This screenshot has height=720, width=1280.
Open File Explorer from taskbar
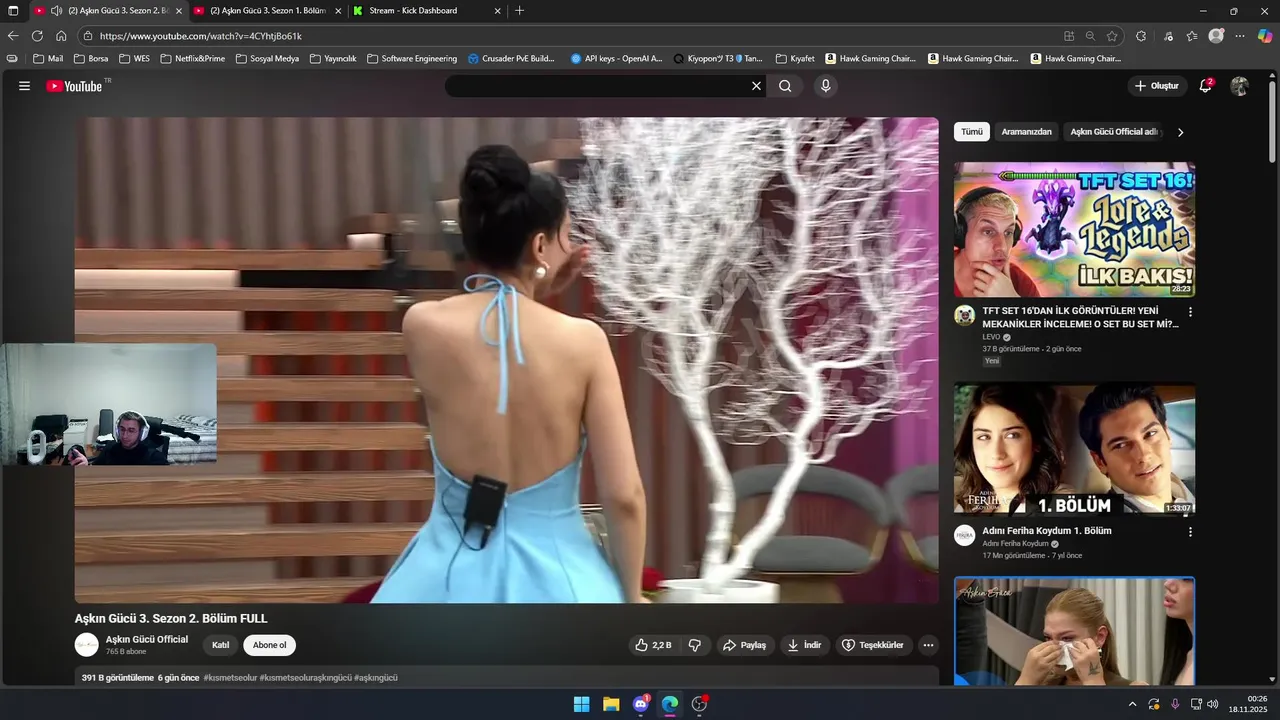click(611, 704)
